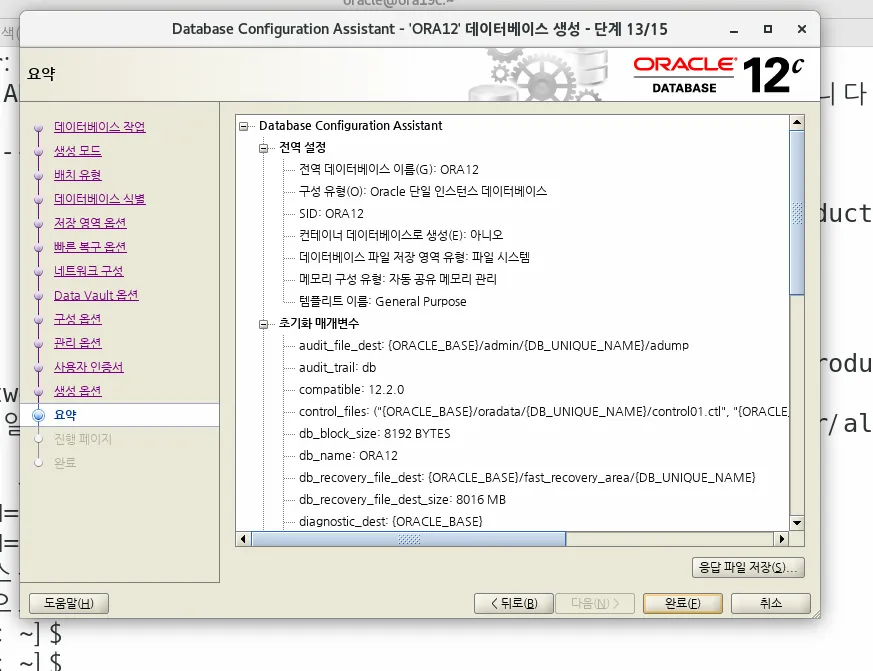The width and height of the screenshot is (873, 671).
Task: Go back with the 뒤로(B) button
Action: [x=514, y=603]
